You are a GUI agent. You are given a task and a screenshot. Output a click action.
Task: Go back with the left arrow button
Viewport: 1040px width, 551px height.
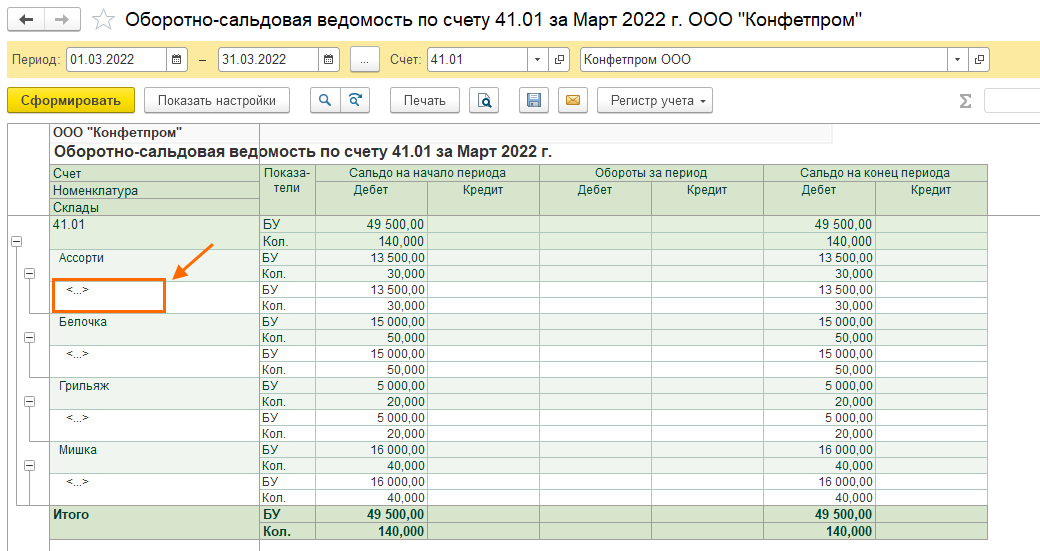pyautogui.click(x=27, y=20)
